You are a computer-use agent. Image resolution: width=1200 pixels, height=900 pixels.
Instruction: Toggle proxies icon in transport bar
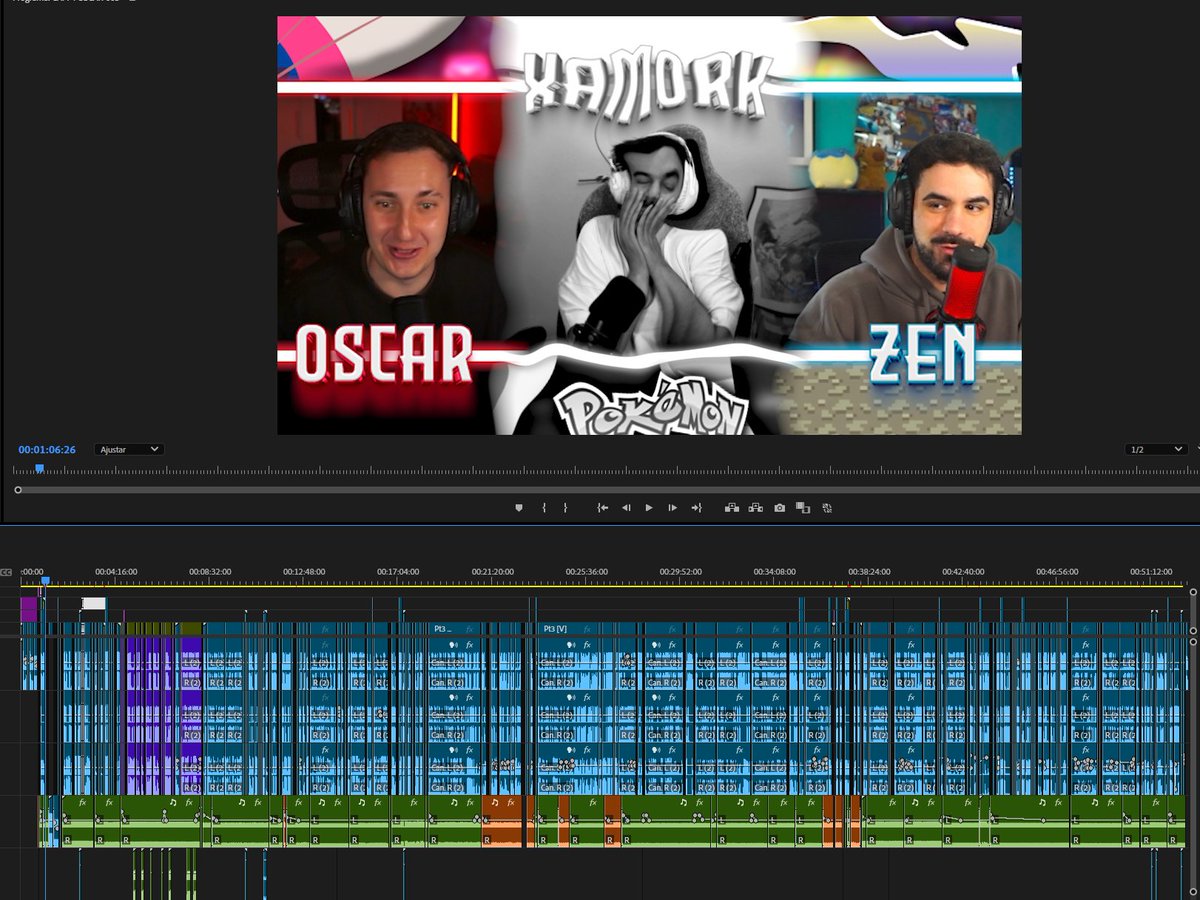pos(827,508)
